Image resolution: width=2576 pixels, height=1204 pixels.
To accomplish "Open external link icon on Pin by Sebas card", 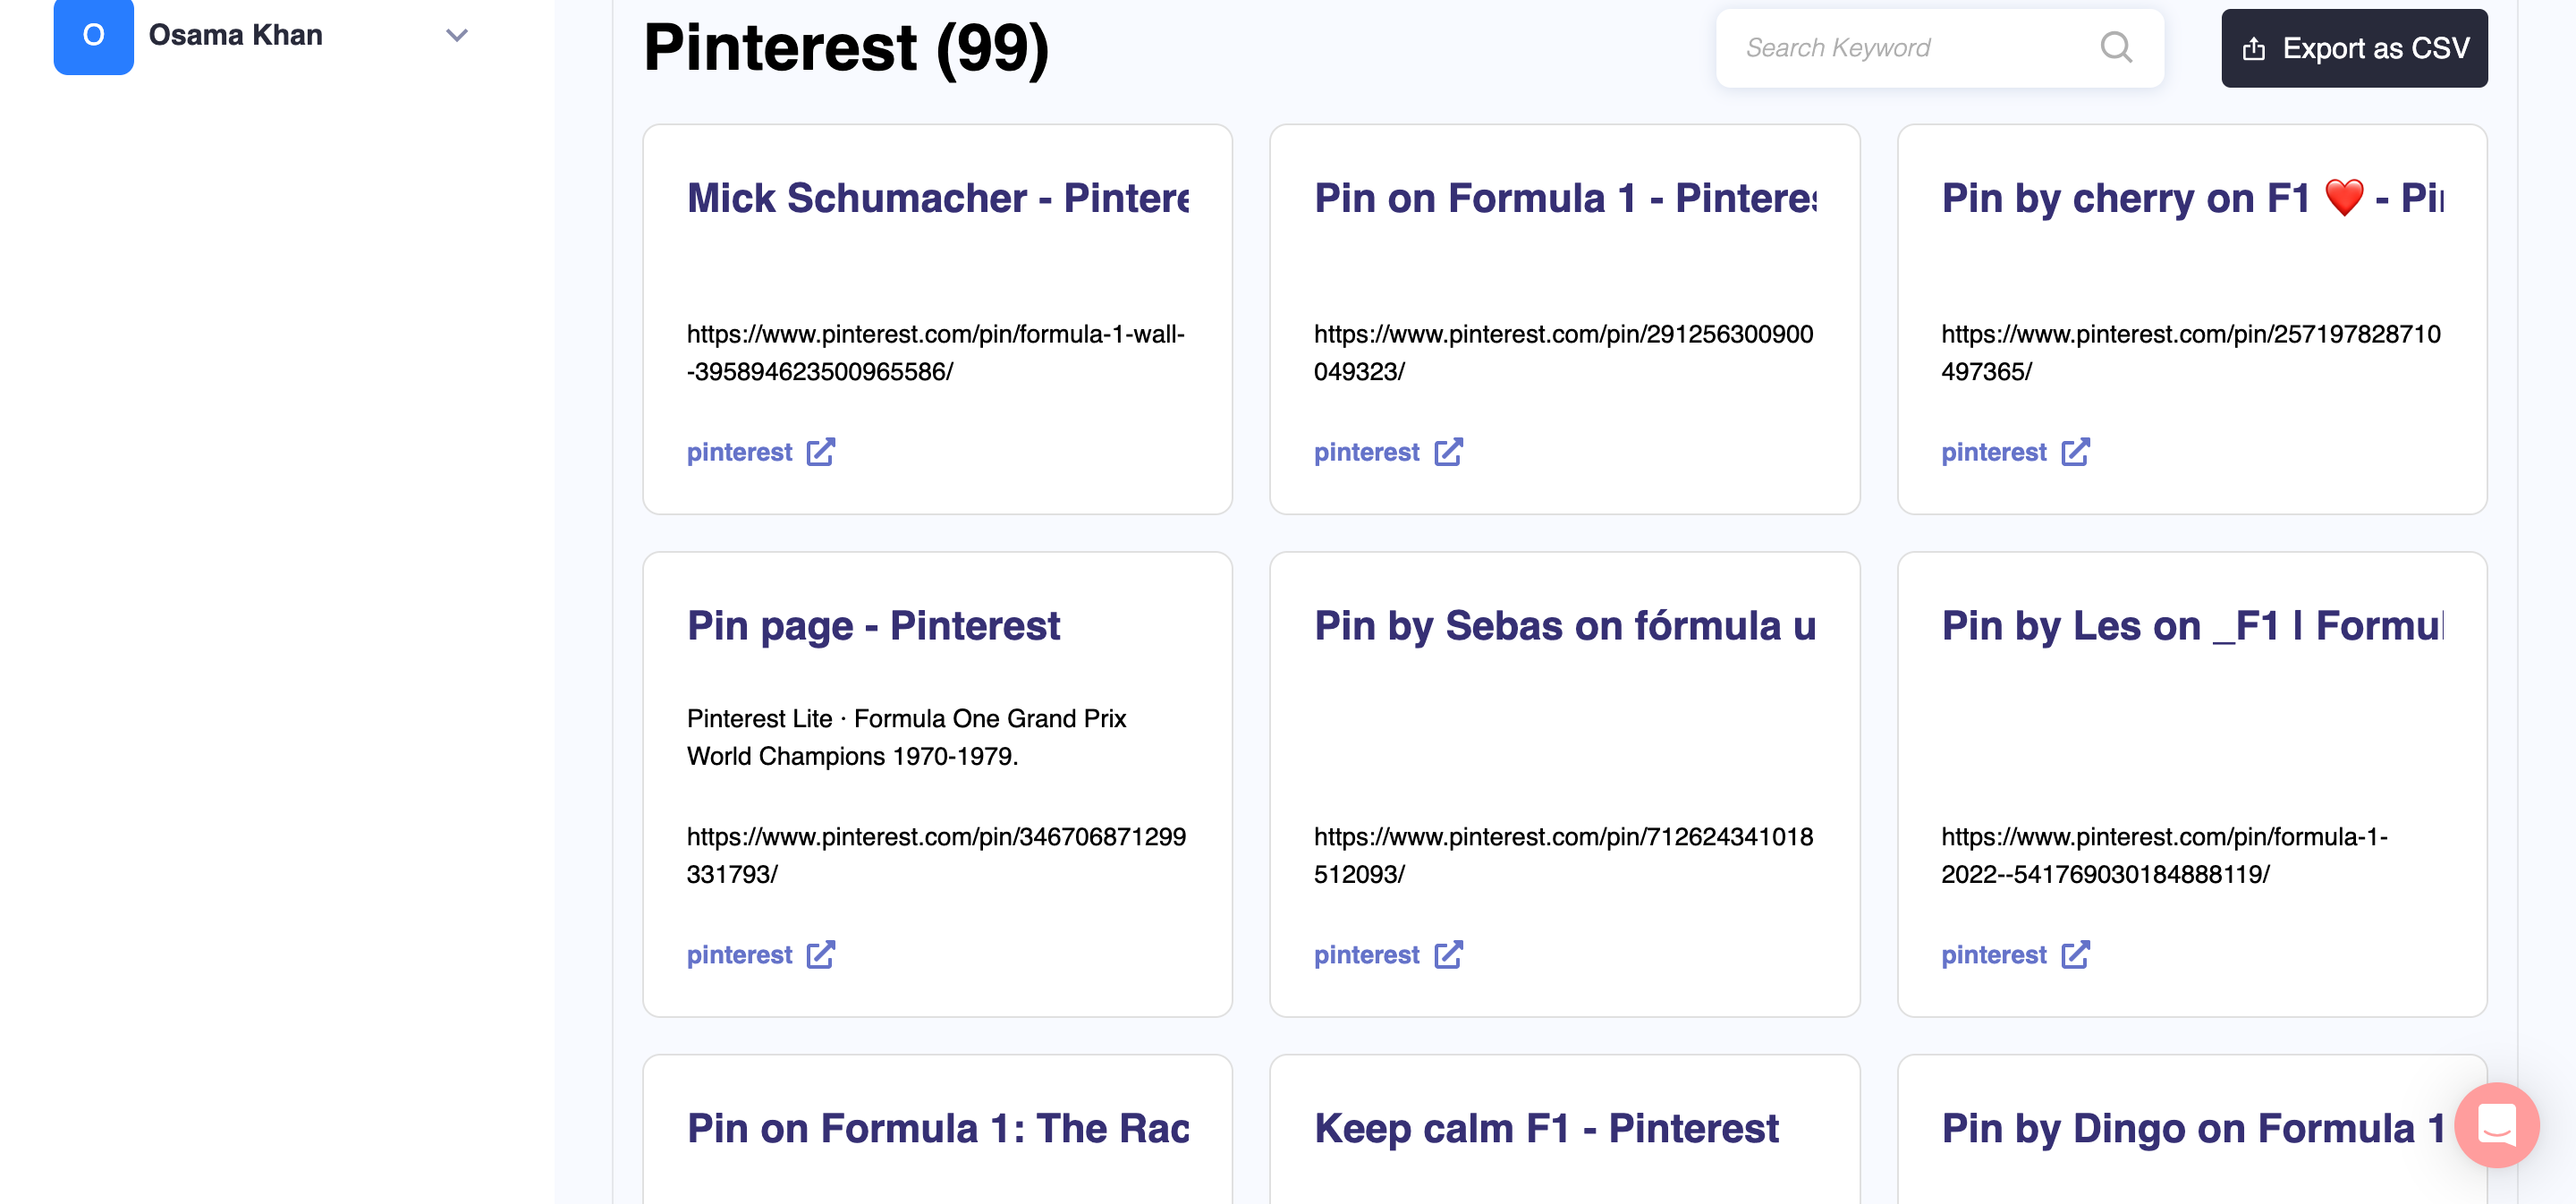I will coord(1447,955).
